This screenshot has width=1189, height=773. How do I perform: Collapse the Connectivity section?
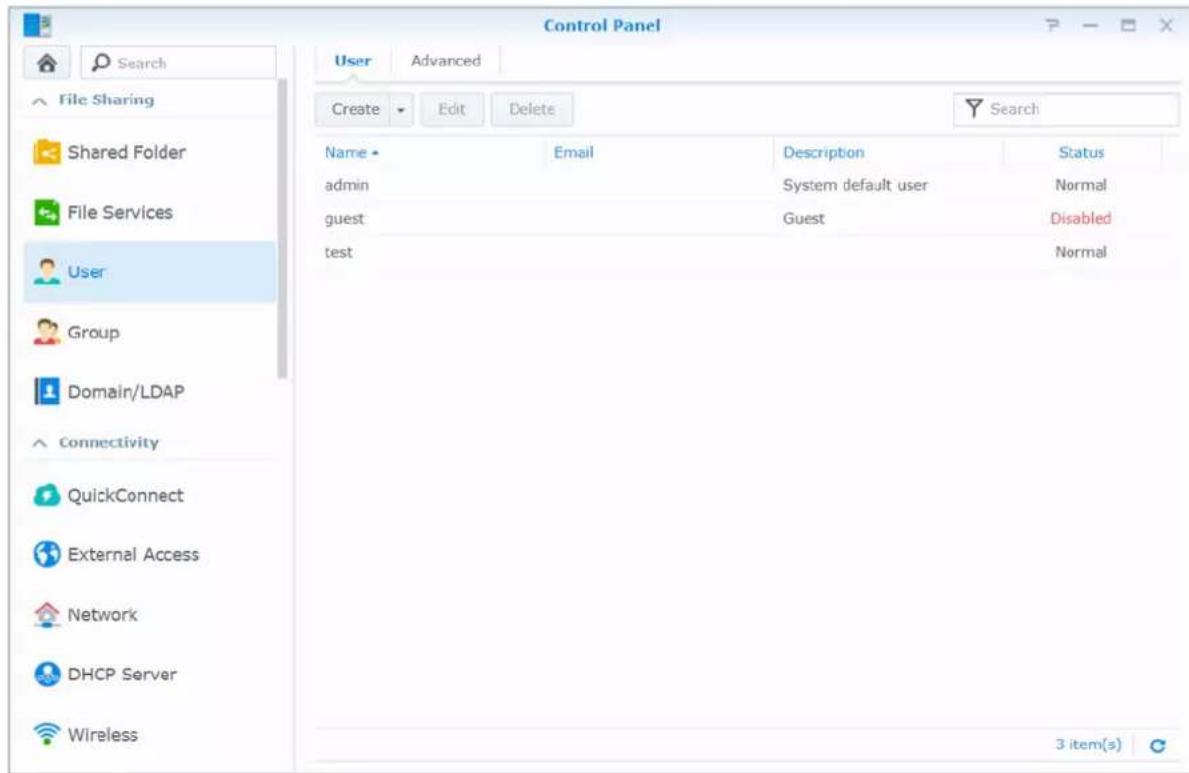click(x=39, y=443)
